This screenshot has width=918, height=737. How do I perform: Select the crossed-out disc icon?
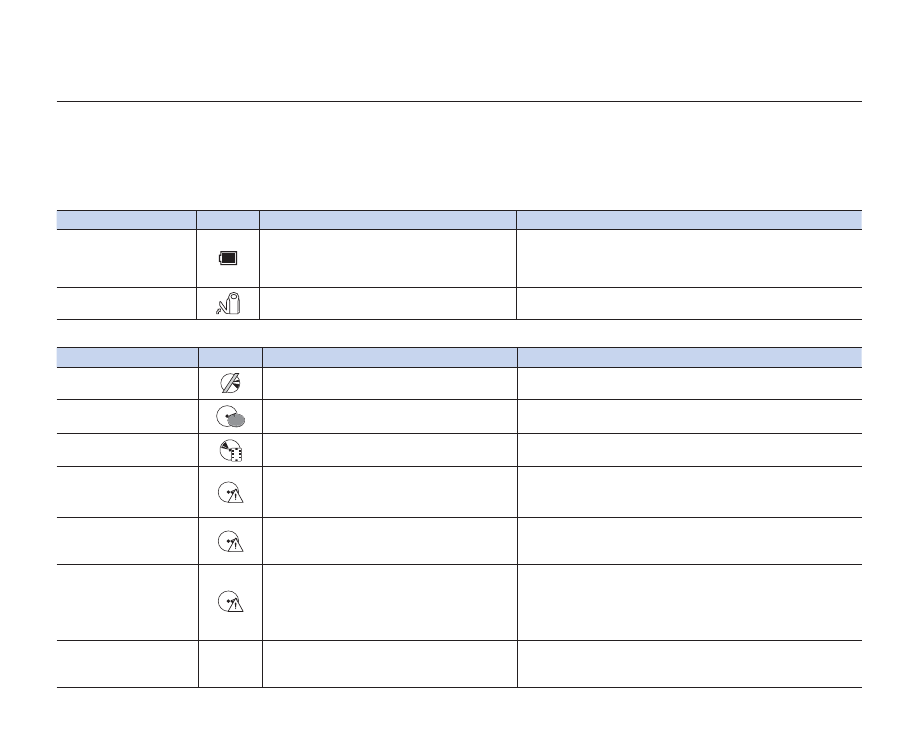230,382
